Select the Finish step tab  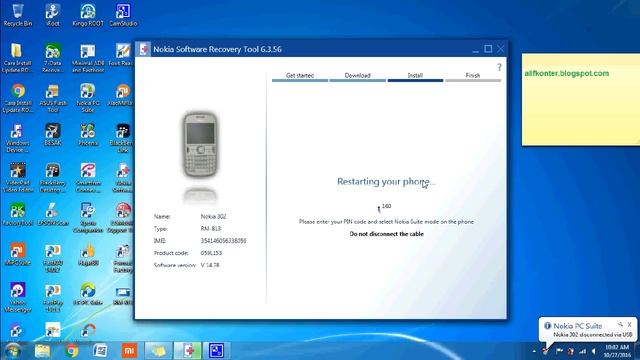473,76
